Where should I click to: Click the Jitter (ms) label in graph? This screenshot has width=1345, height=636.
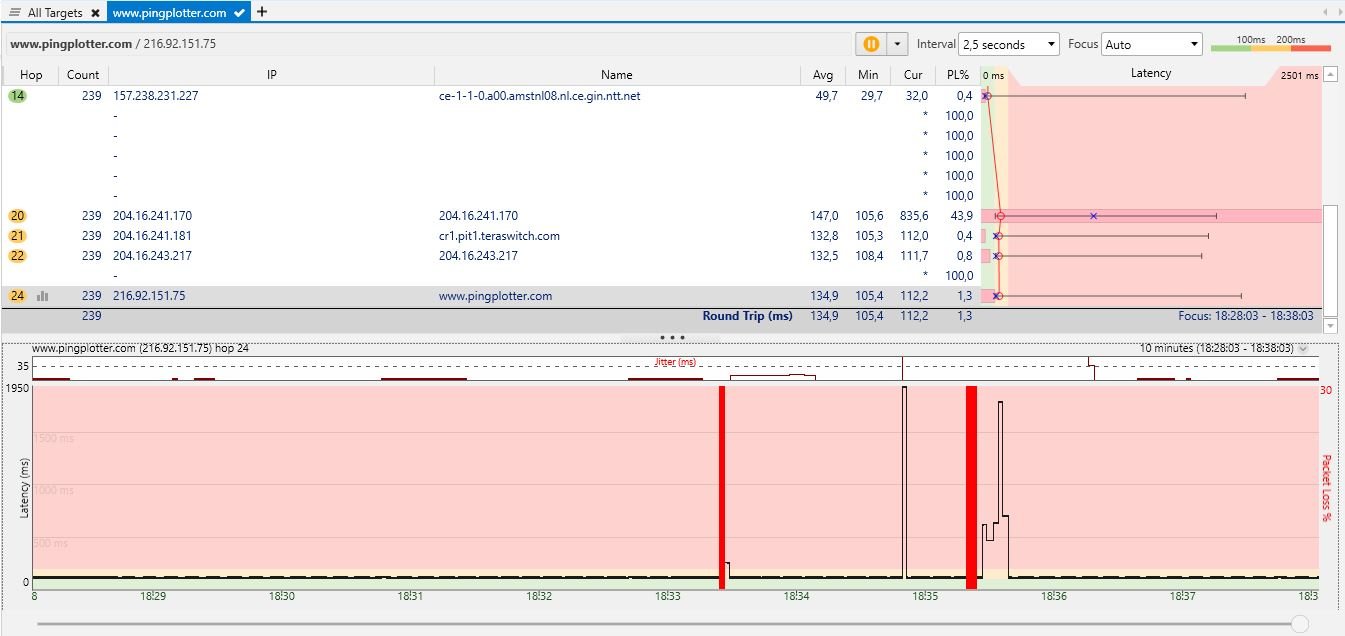pos(675,362)
